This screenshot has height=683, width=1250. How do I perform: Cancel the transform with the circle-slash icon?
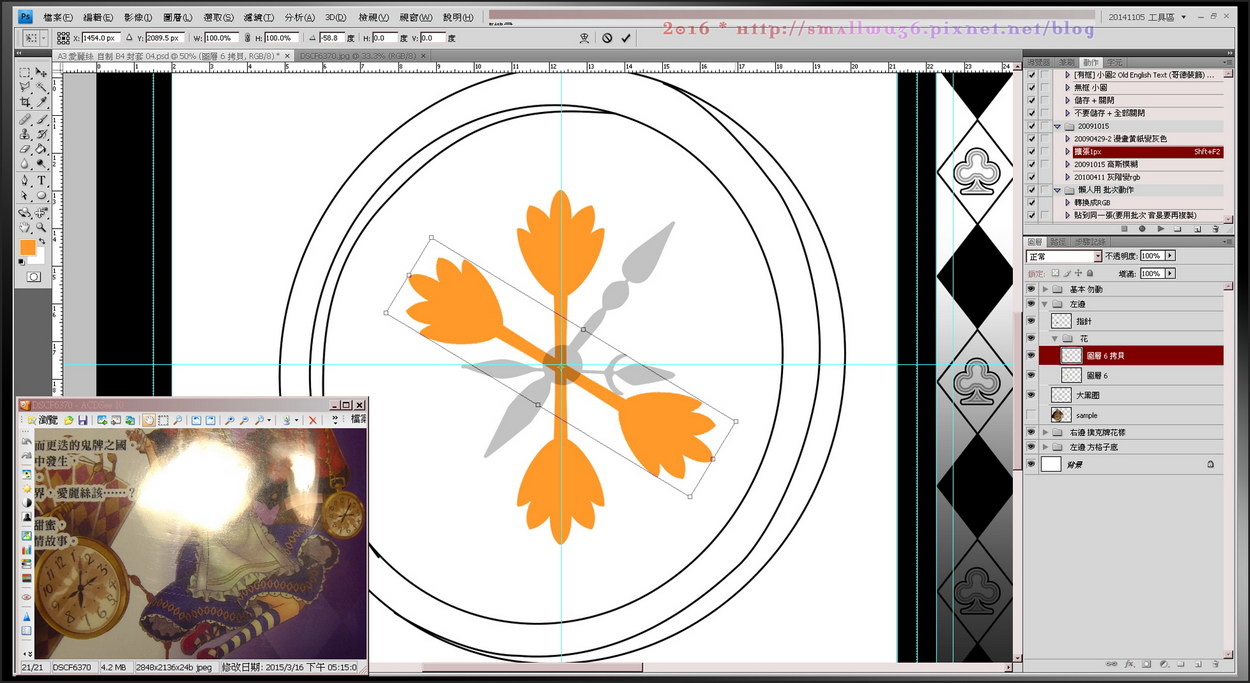tap(606, 38)
